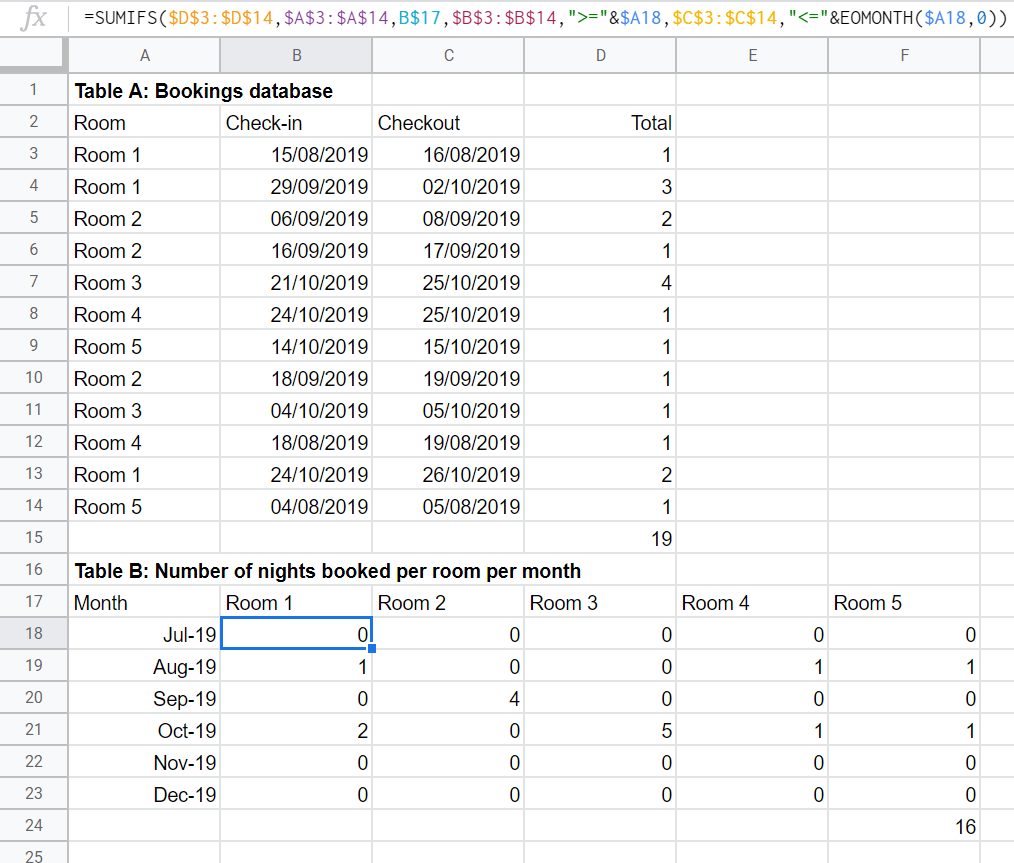Select the Room 2 September value 4
Screen dimensions: 1014x863
point(448,699)
